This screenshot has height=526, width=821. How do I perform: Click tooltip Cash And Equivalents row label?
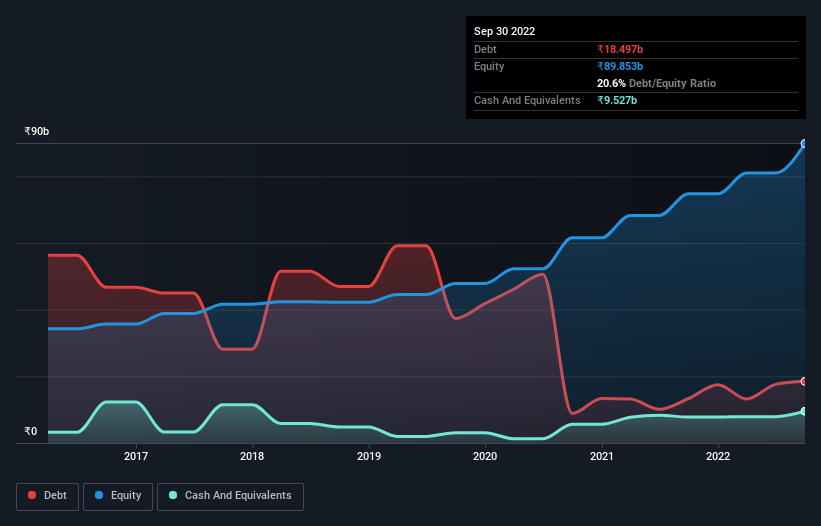point(527,100)
